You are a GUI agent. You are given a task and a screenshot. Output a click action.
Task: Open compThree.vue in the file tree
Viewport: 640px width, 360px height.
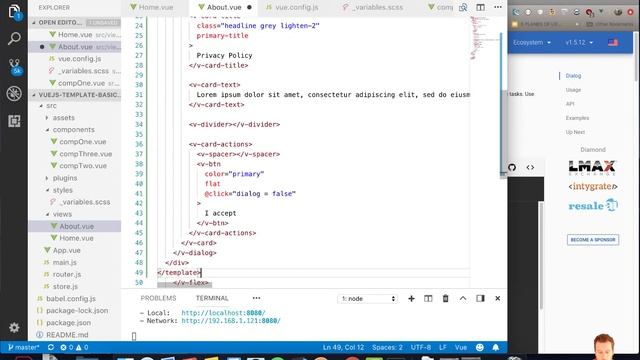coord(85,154)
